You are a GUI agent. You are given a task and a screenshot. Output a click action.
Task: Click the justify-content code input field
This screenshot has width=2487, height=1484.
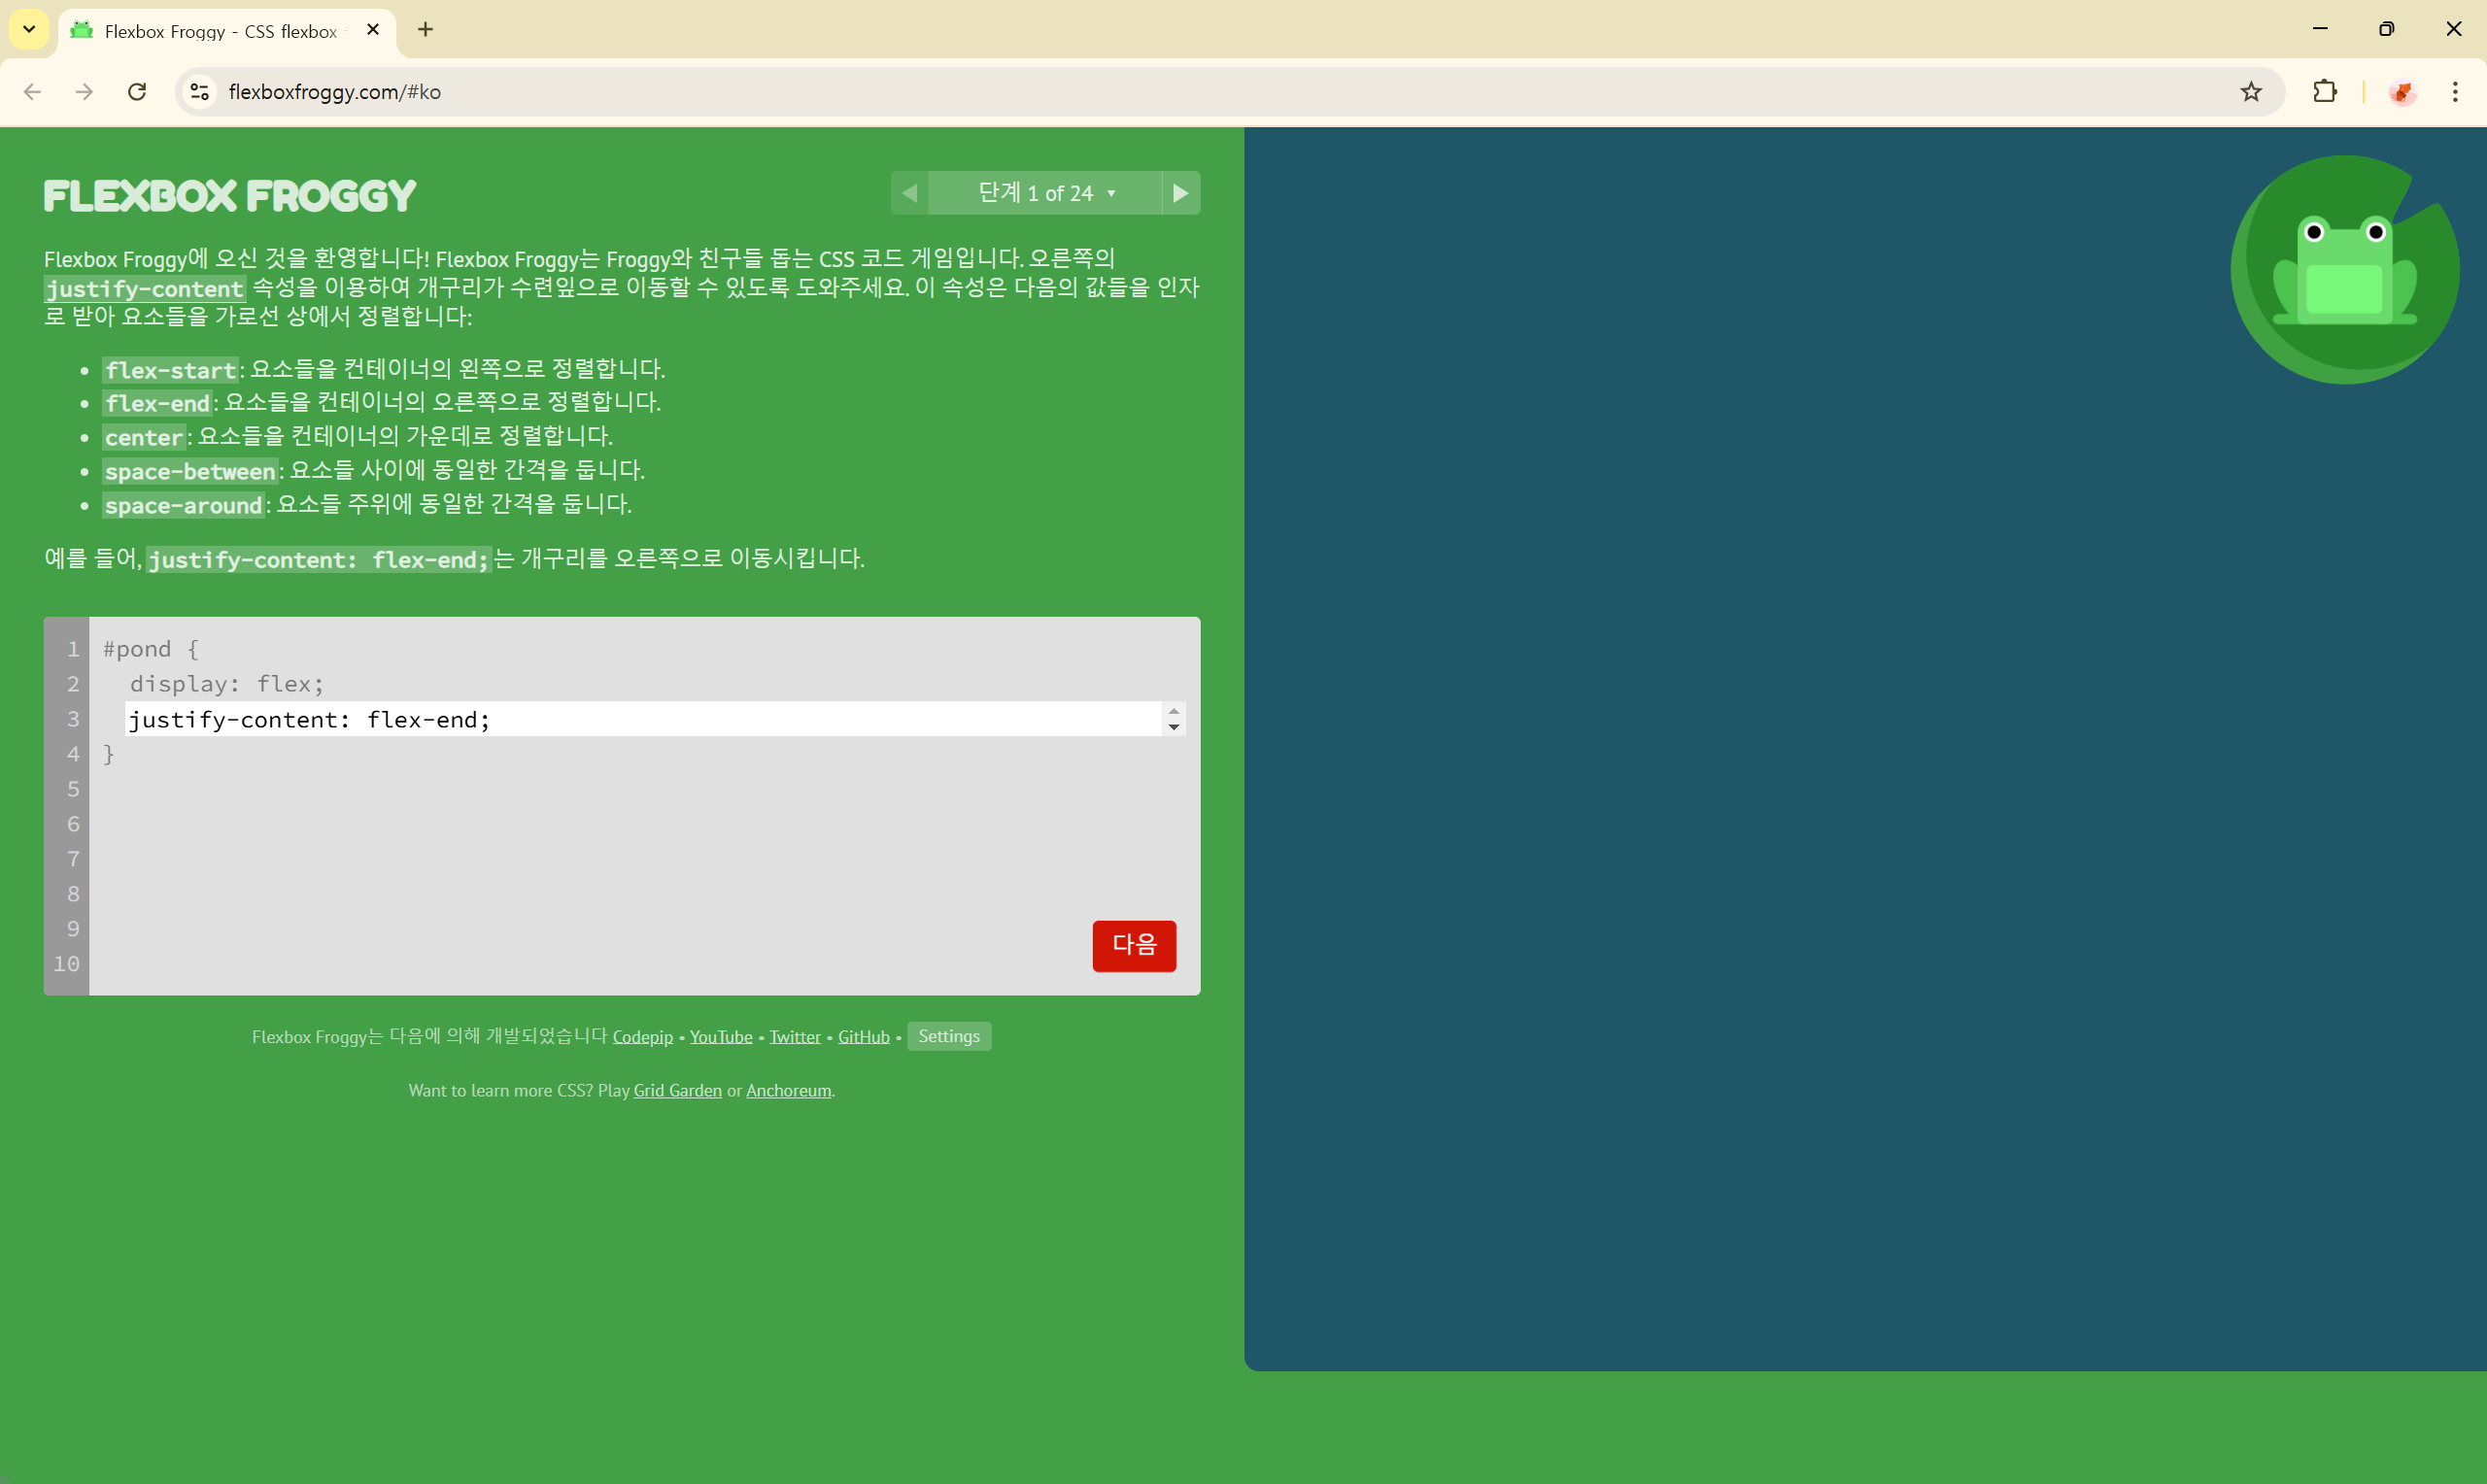click(x=640, y=719)
